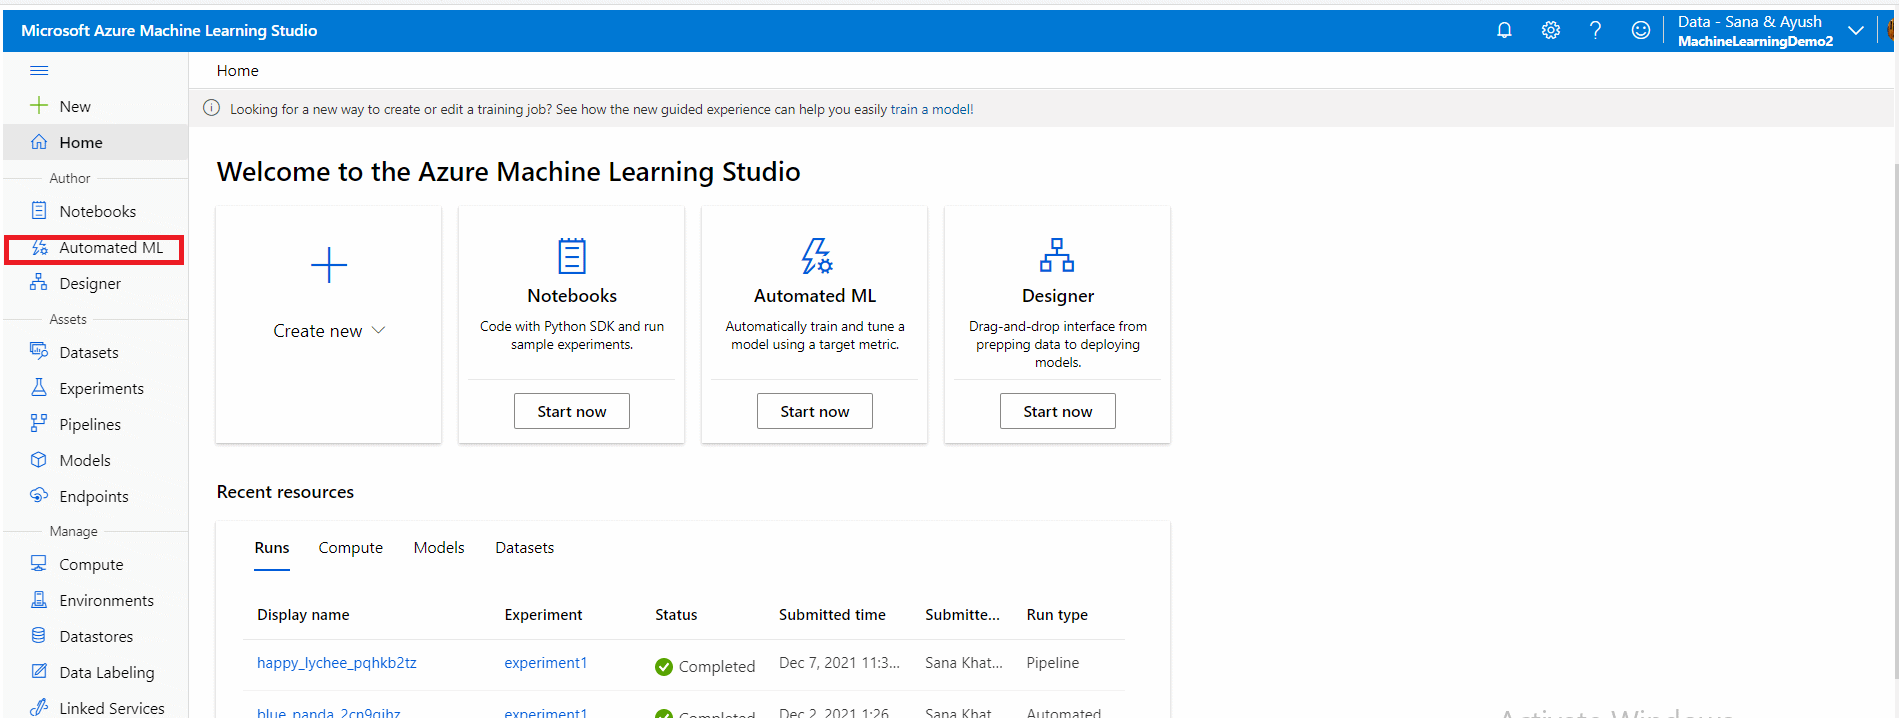Open Endpoints in the sidebar
Image resolution: width=1899 pixels, height=718 pixels.
point(94,497)
